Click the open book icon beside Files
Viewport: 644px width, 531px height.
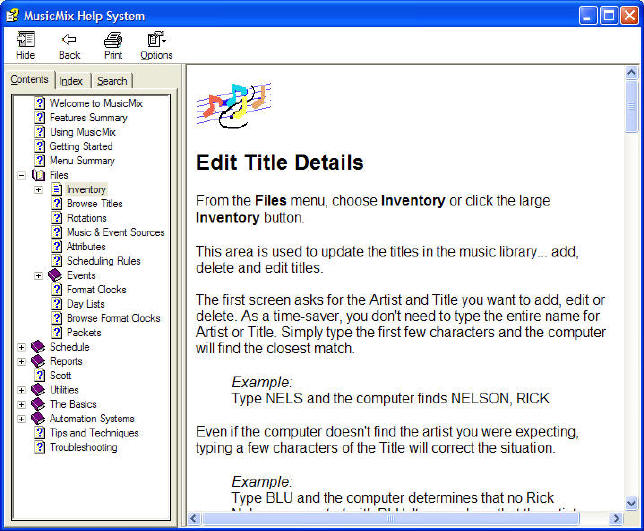click(x=39, y=175)
